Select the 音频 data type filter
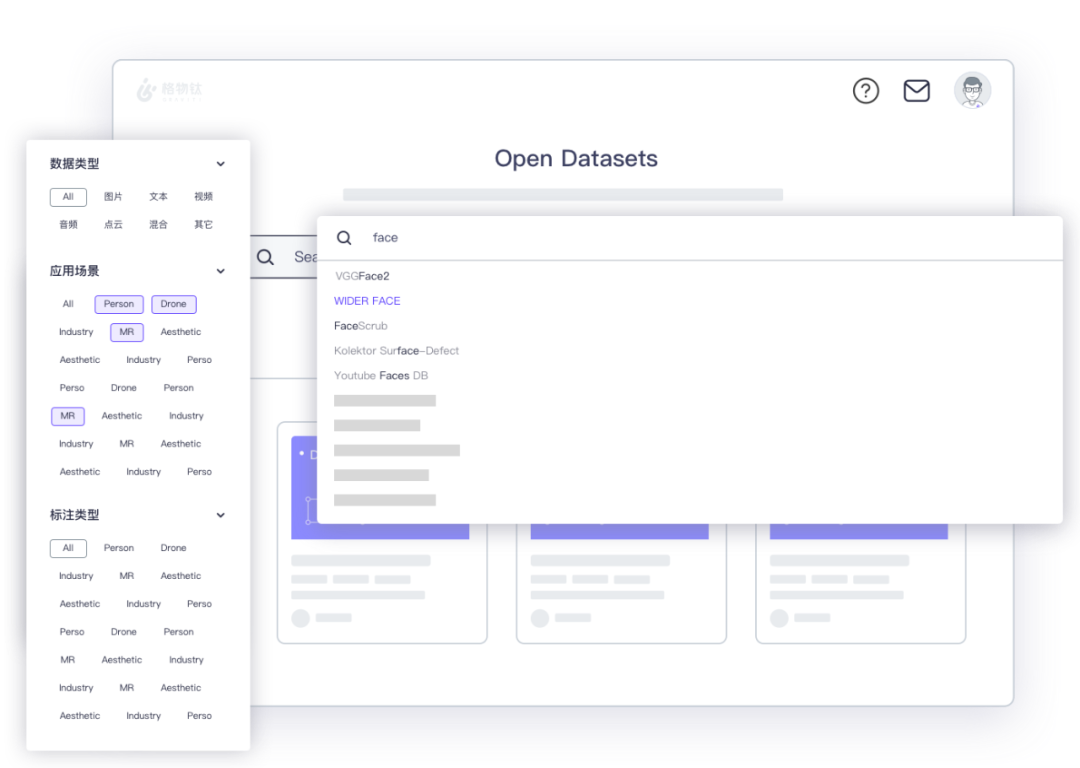The image size is (1080, 768). point(68,225)
